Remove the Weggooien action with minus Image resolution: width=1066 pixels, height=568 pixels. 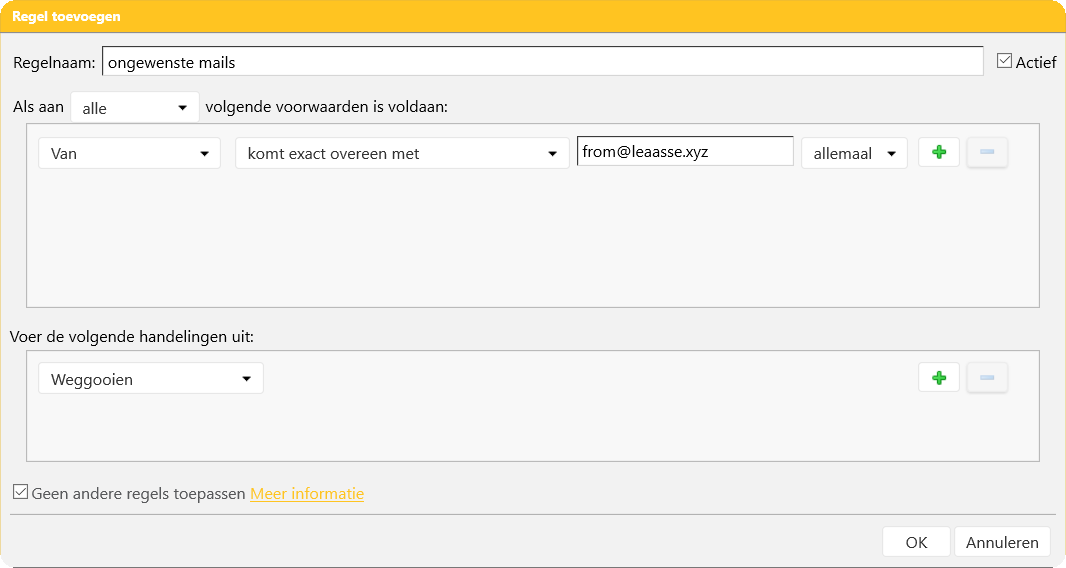[987, 378]
